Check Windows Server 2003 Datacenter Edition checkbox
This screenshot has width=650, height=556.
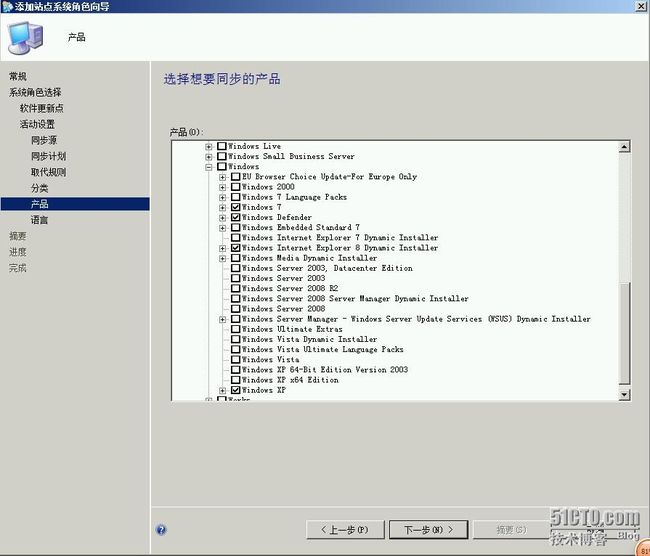click(x=236, y=268)
